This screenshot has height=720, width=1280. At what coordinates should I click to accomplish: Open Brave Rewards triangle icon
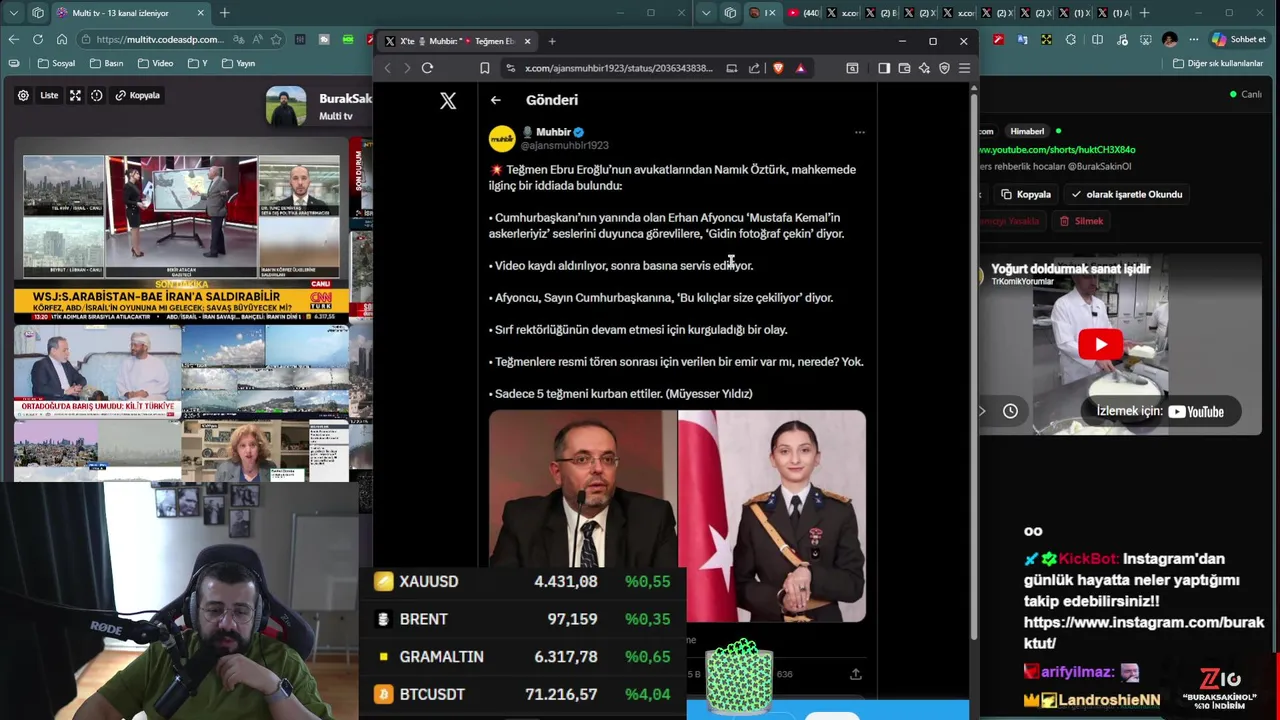coord(800,68)
